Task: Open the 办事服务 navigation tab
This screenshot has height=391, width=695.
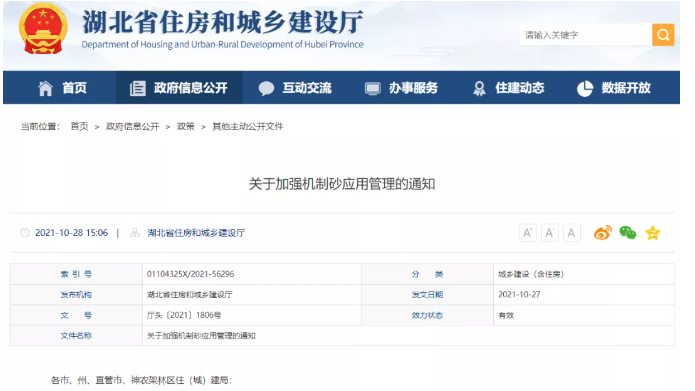Action: tap(401, 88)
